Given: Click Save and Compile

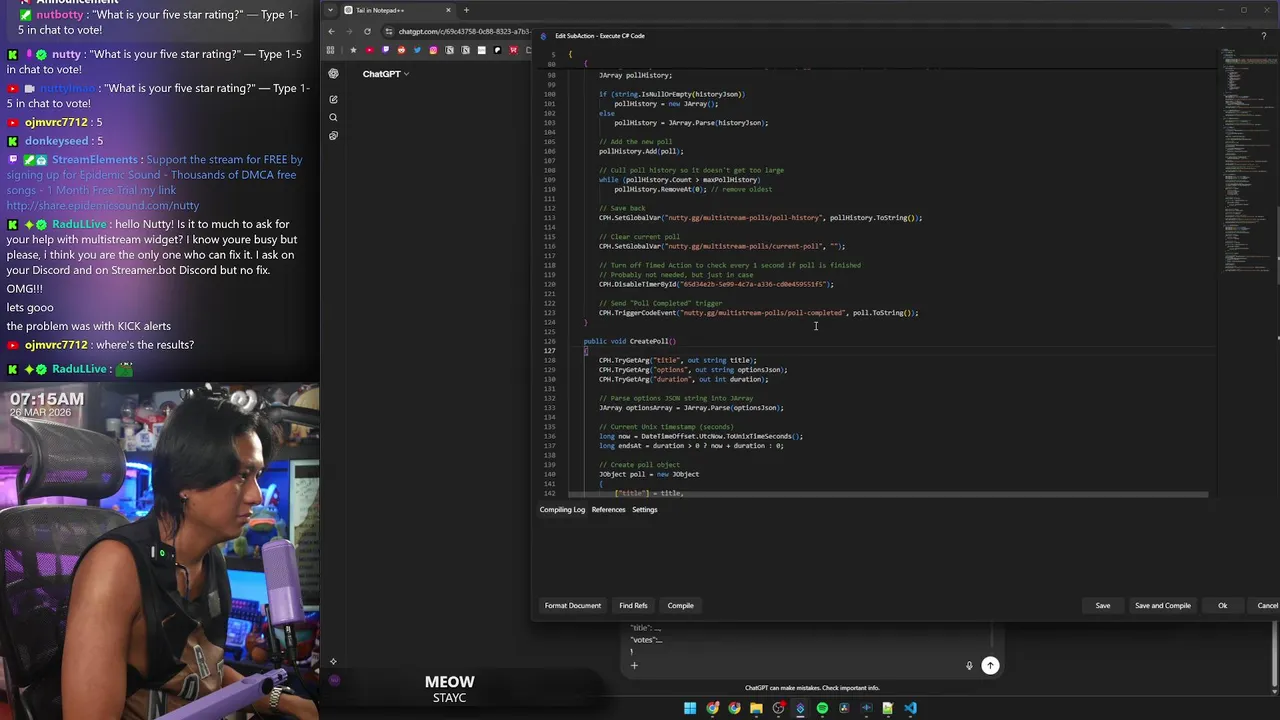Looking at the screenshot, I should click(x=1163, y=605).
